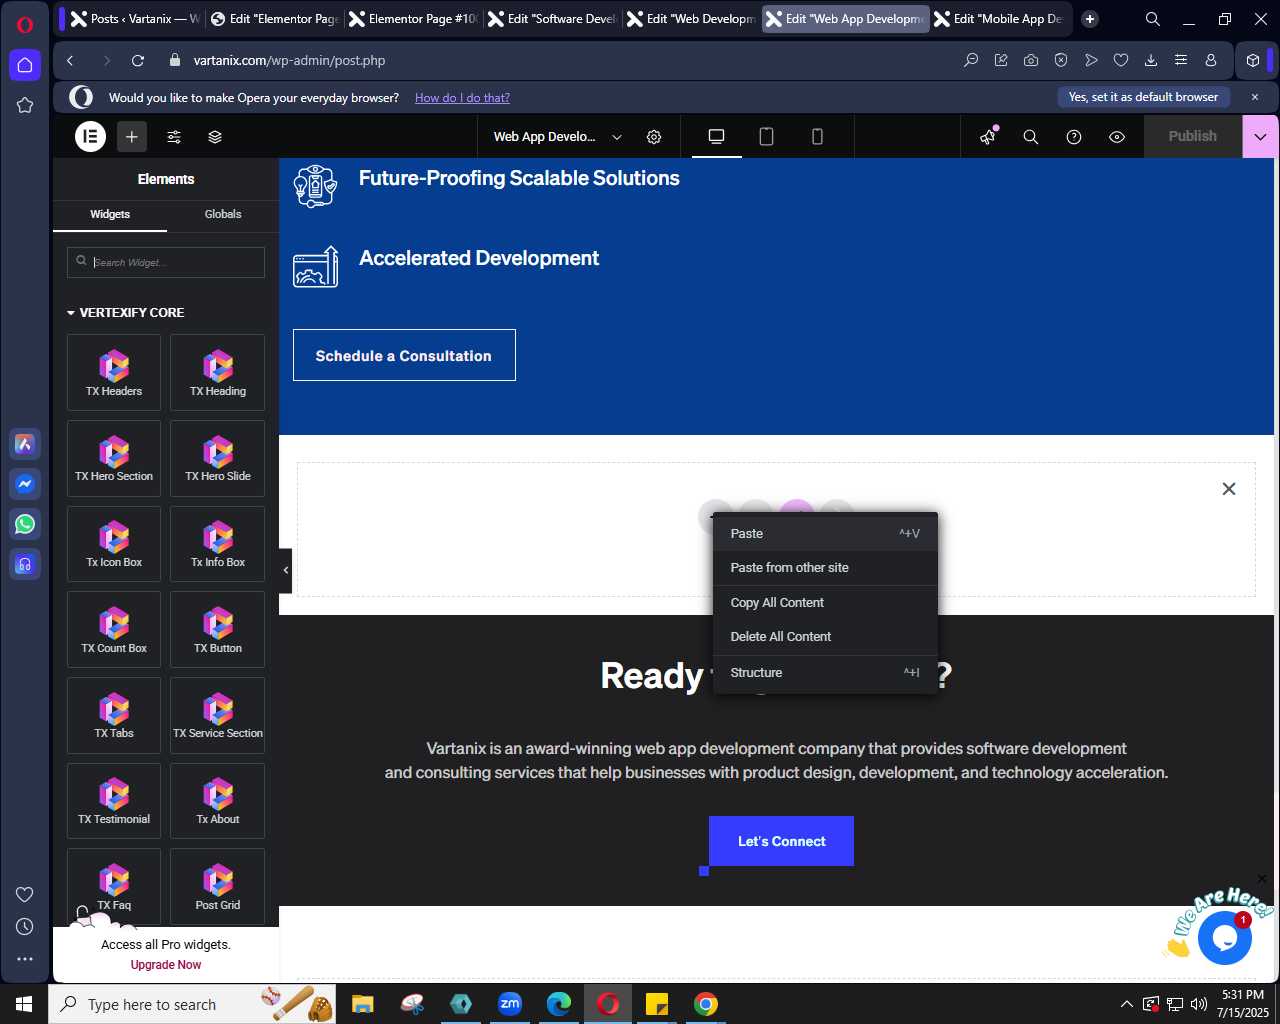Viewport: 1280px width, 1024px height.
Task: Open the Web App Develo... document dropdown
Action: tap(557, 137)
